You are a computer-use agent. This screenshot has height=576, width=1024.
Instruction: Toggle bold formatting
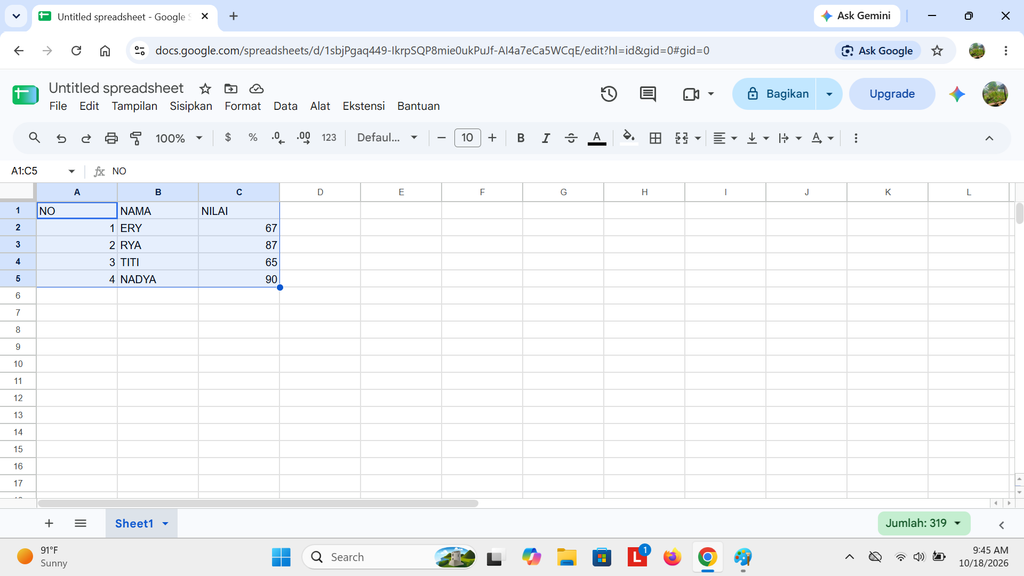pyautogui.click(x=520, y=138)
